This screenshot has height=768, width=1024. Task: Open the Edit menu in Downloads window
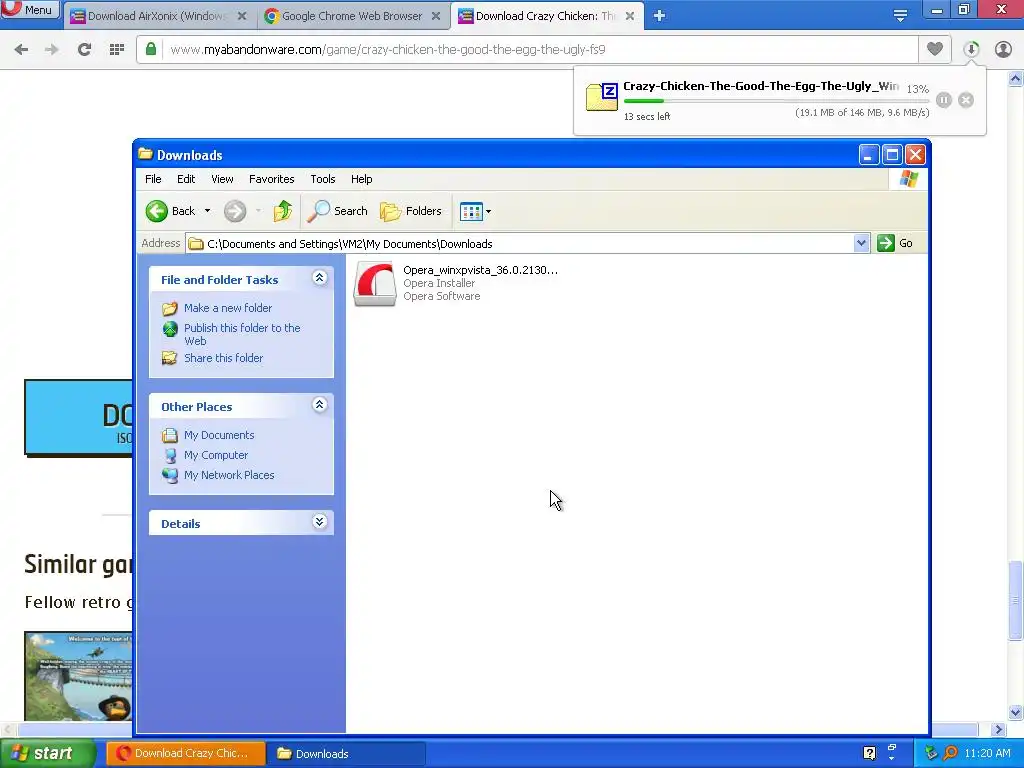186,179
